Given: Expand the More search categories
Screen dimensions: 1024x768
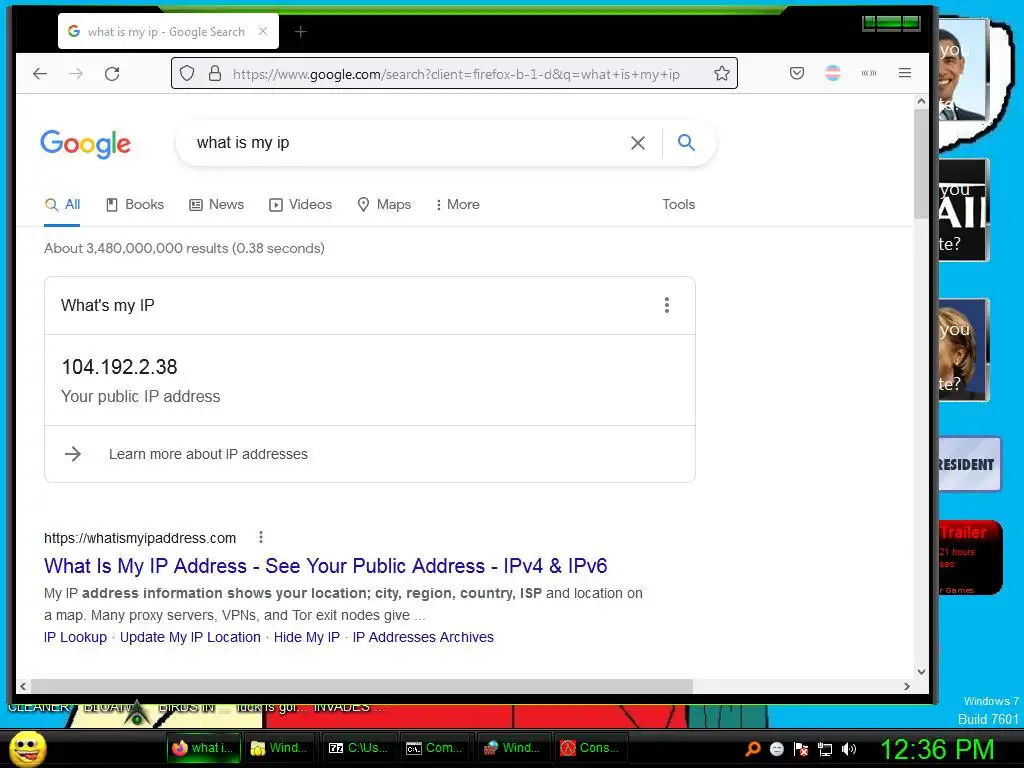Looking at the screenshot, I should click(458, 204).
